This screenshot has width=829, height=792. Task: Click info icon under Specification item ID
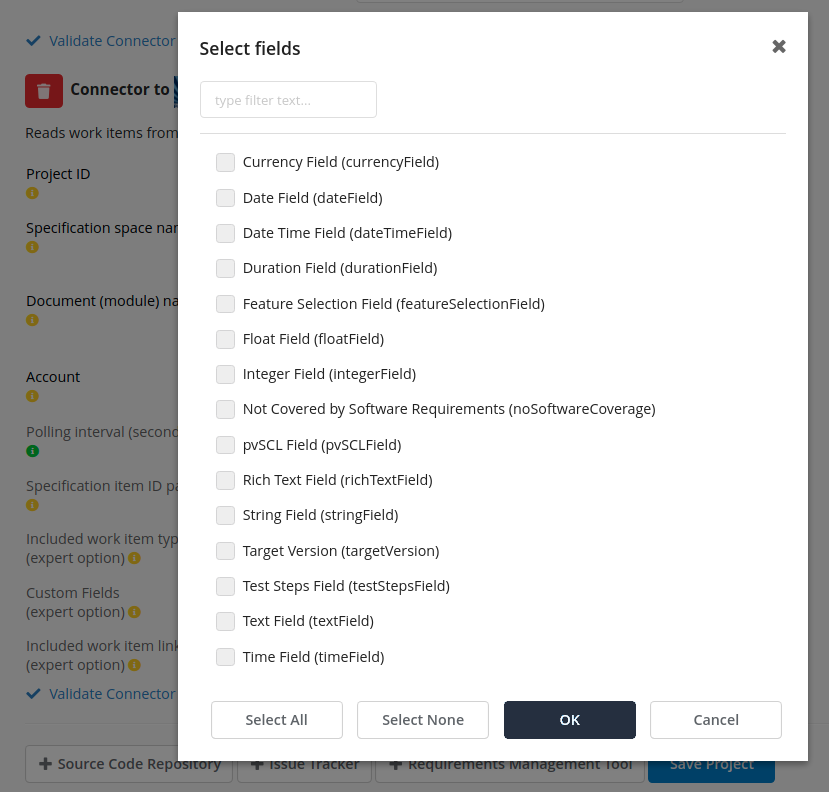coord(32,505)
